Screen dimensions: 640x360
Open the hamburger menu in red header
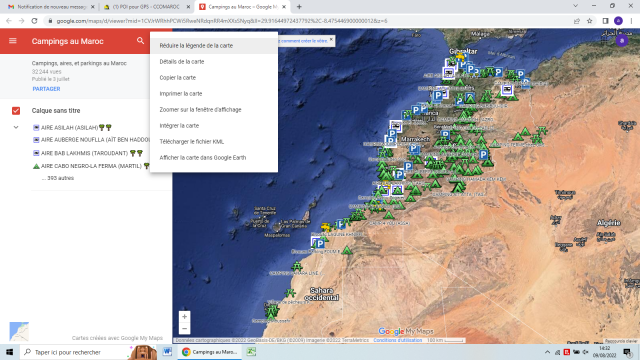click(13, 41)
